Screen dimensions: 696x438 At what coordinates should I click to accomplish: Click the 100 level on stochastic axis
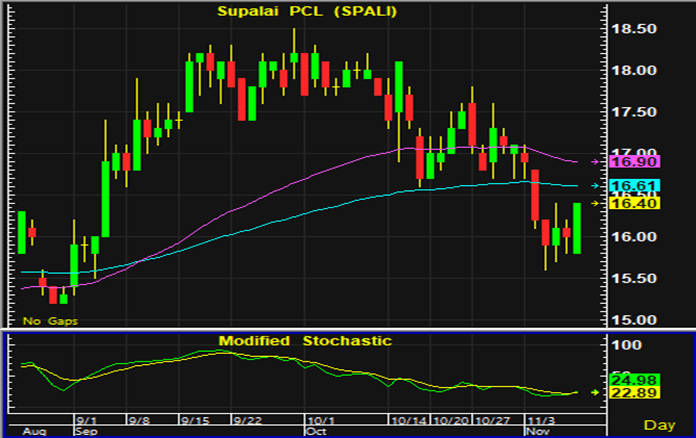click(x=625, y=345)
